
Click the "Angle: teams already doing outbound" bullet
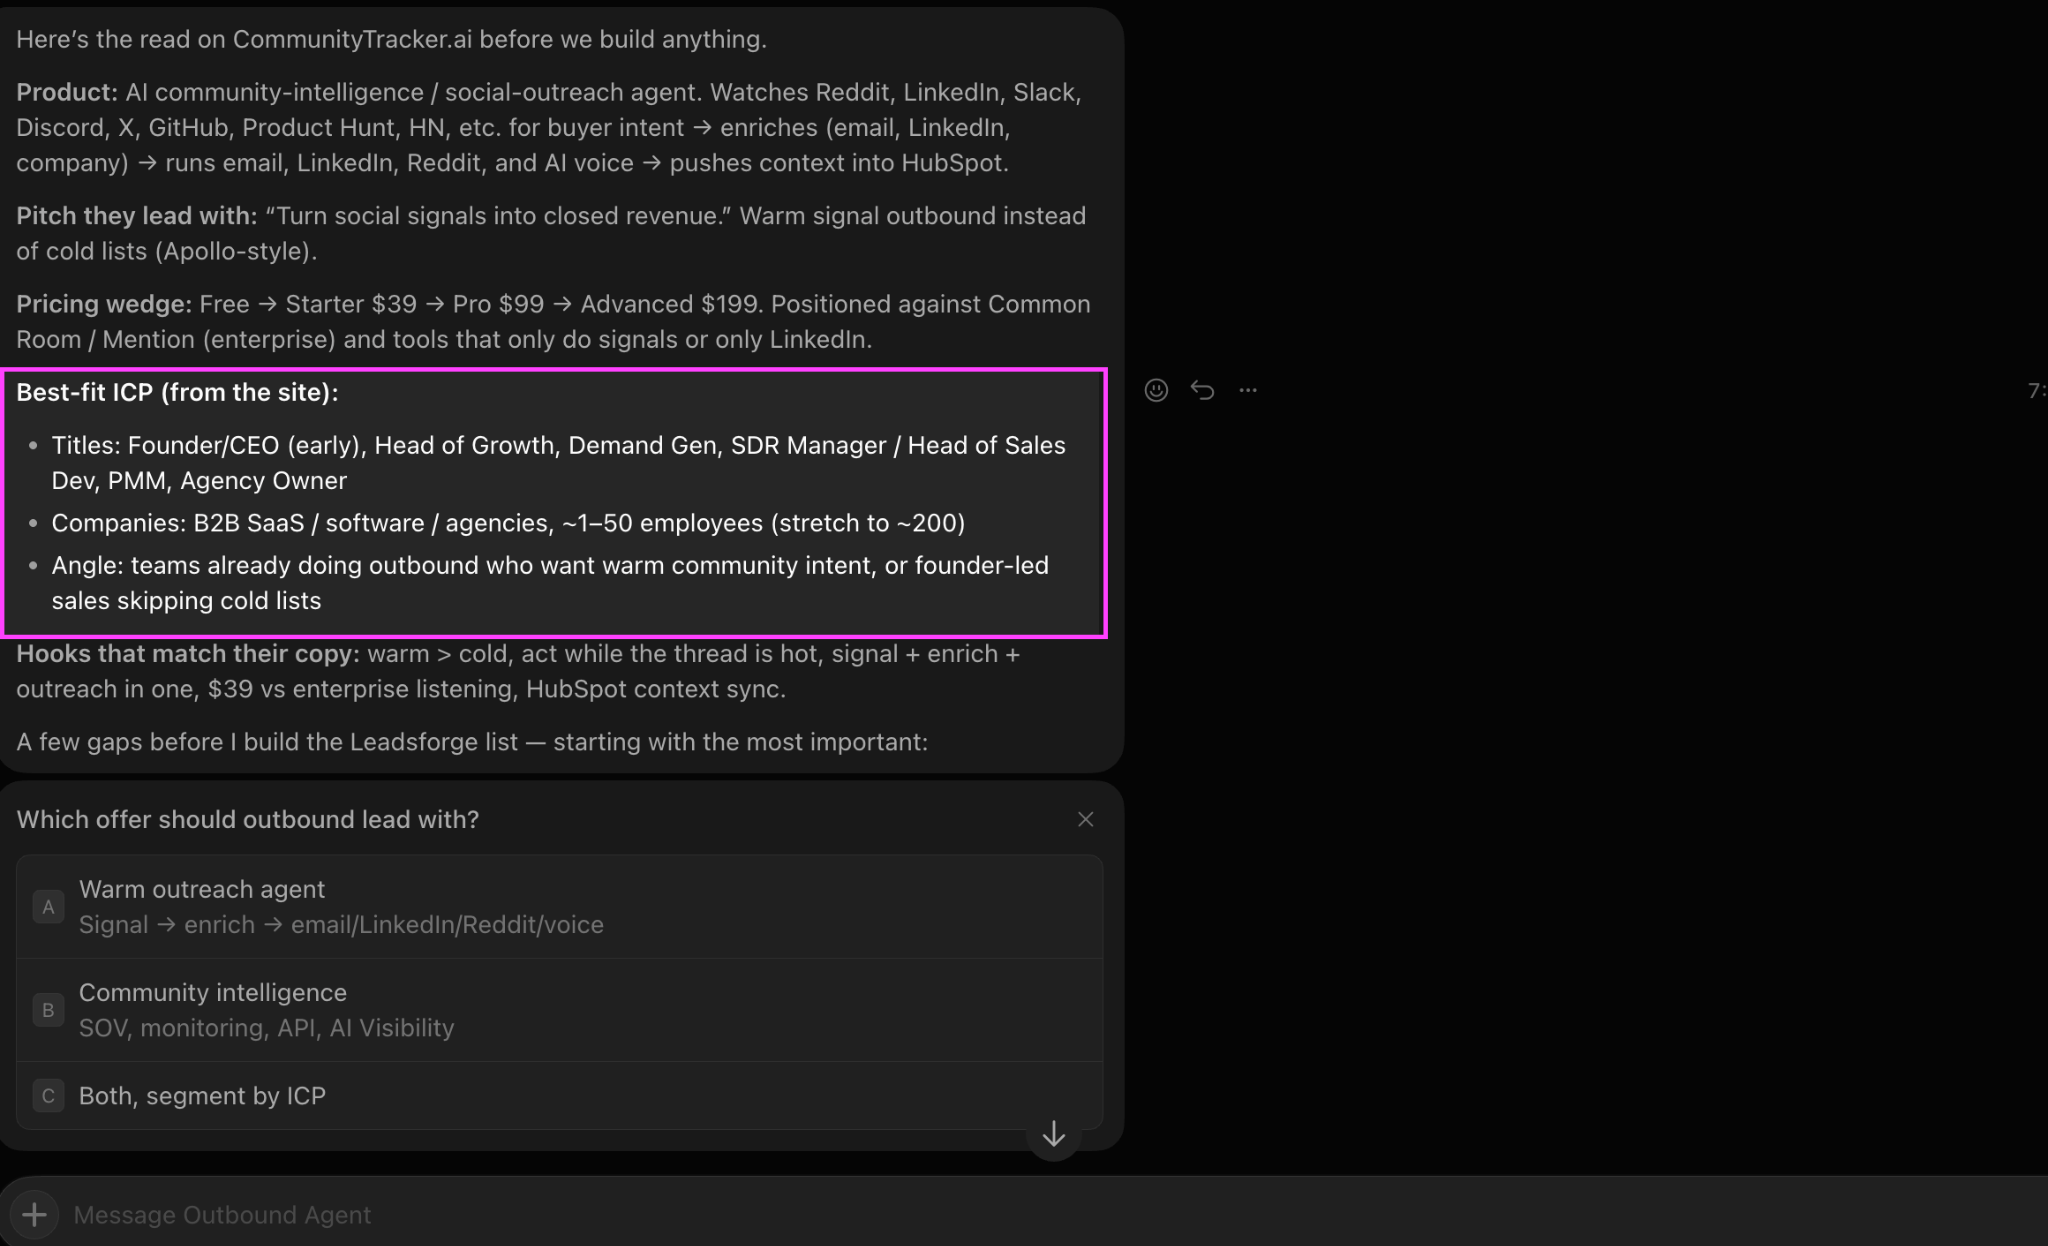coord(550,583)
